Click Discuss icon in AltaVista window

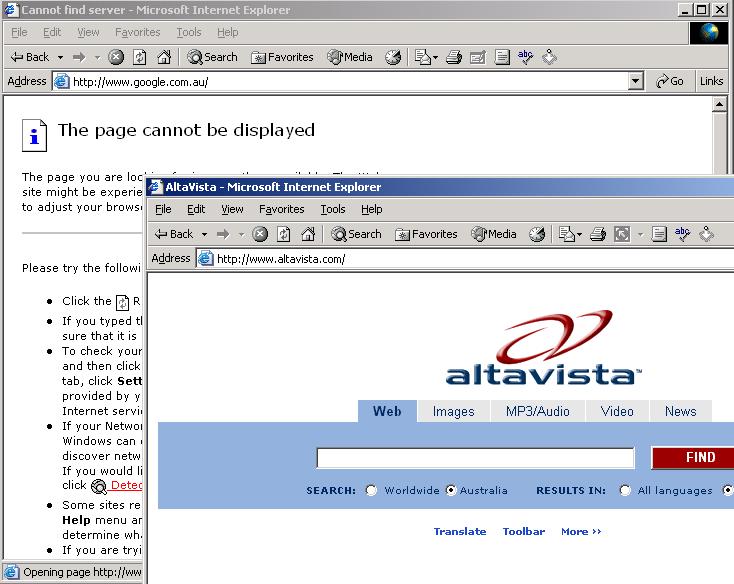click(x=659, y=234)
